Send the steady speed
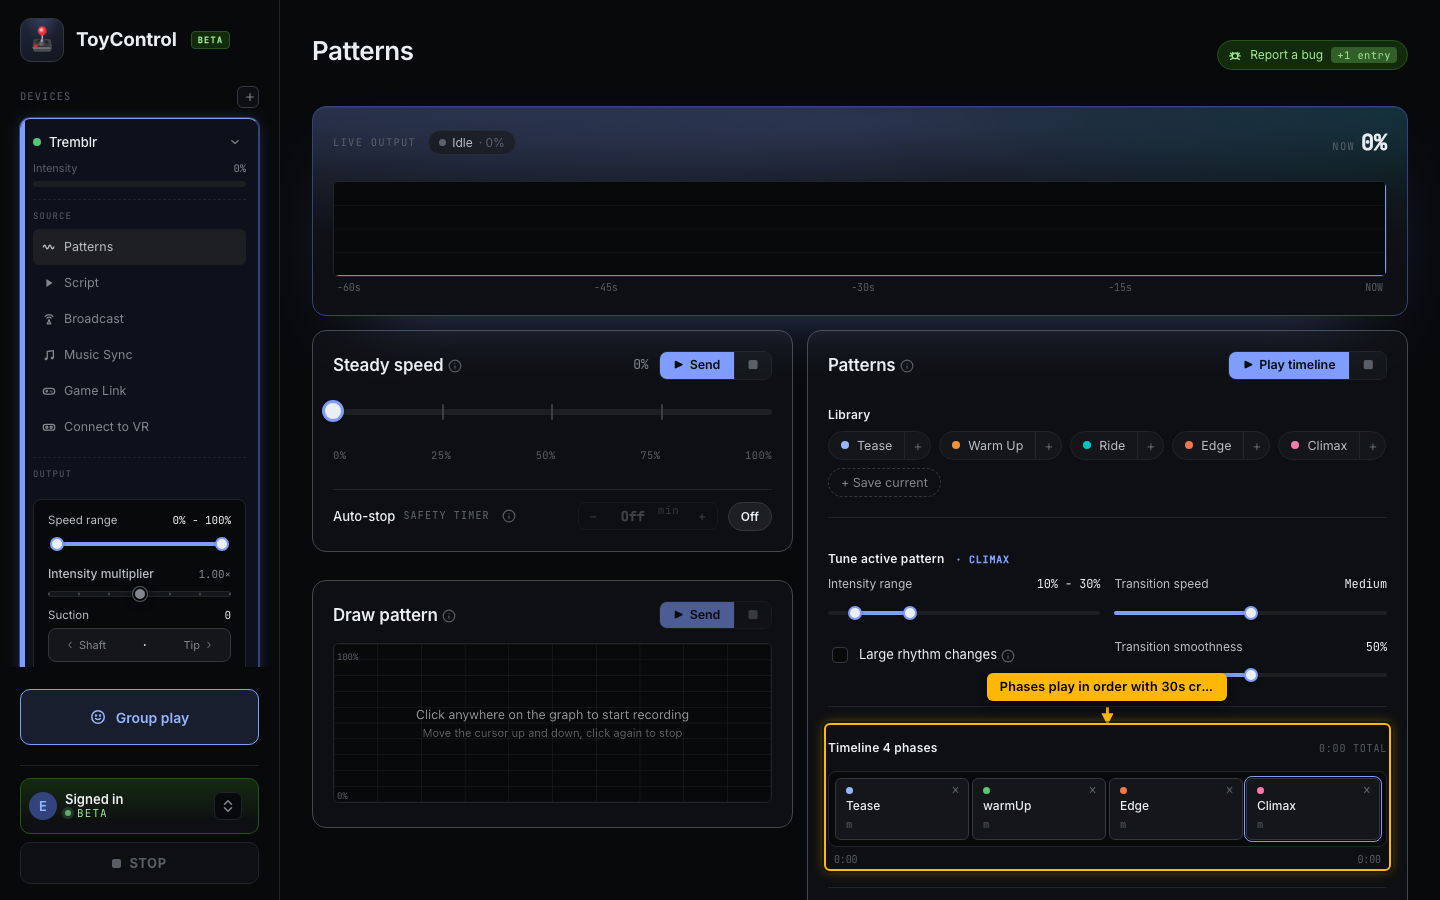Viewport: 1440px width, 900px height. point(697,365)
